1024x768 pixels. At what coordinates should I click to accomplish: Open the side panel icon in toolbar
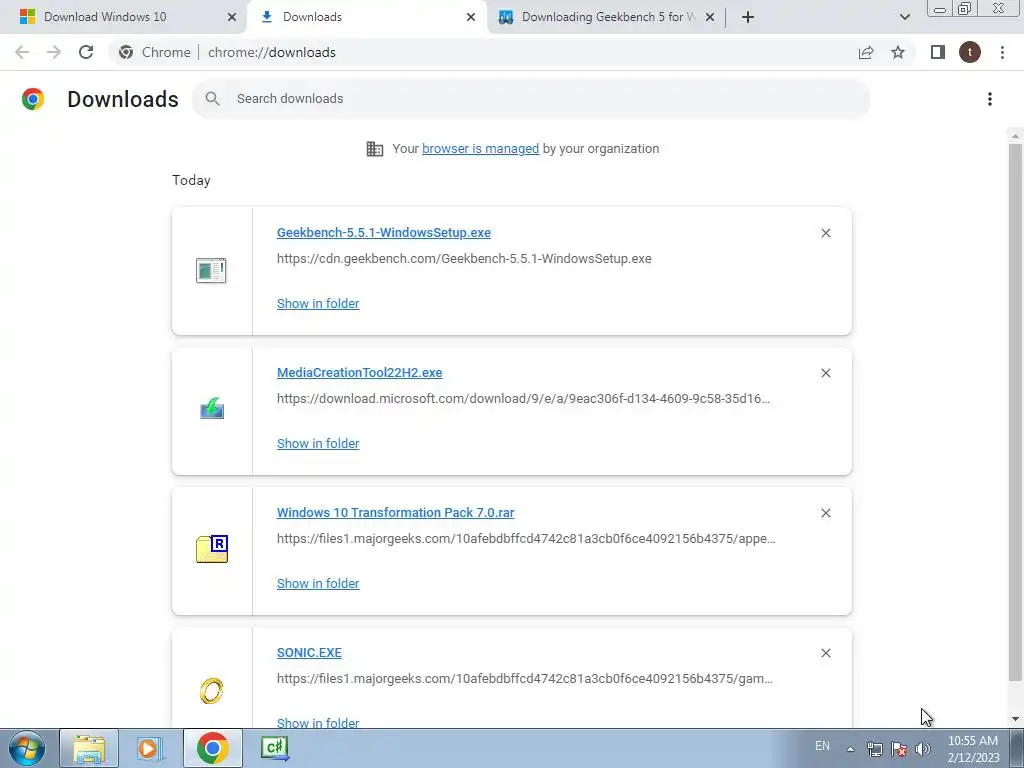pos(938,52)
